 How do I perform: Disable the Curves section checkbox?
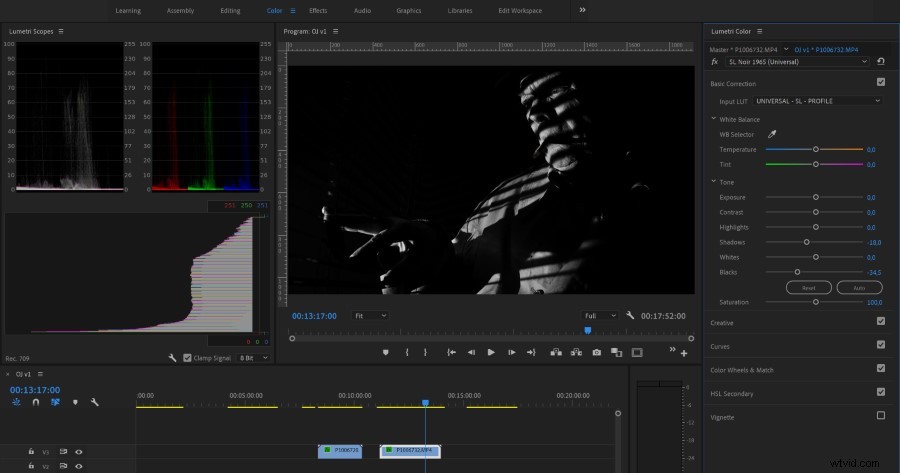(x=881, y=344)
